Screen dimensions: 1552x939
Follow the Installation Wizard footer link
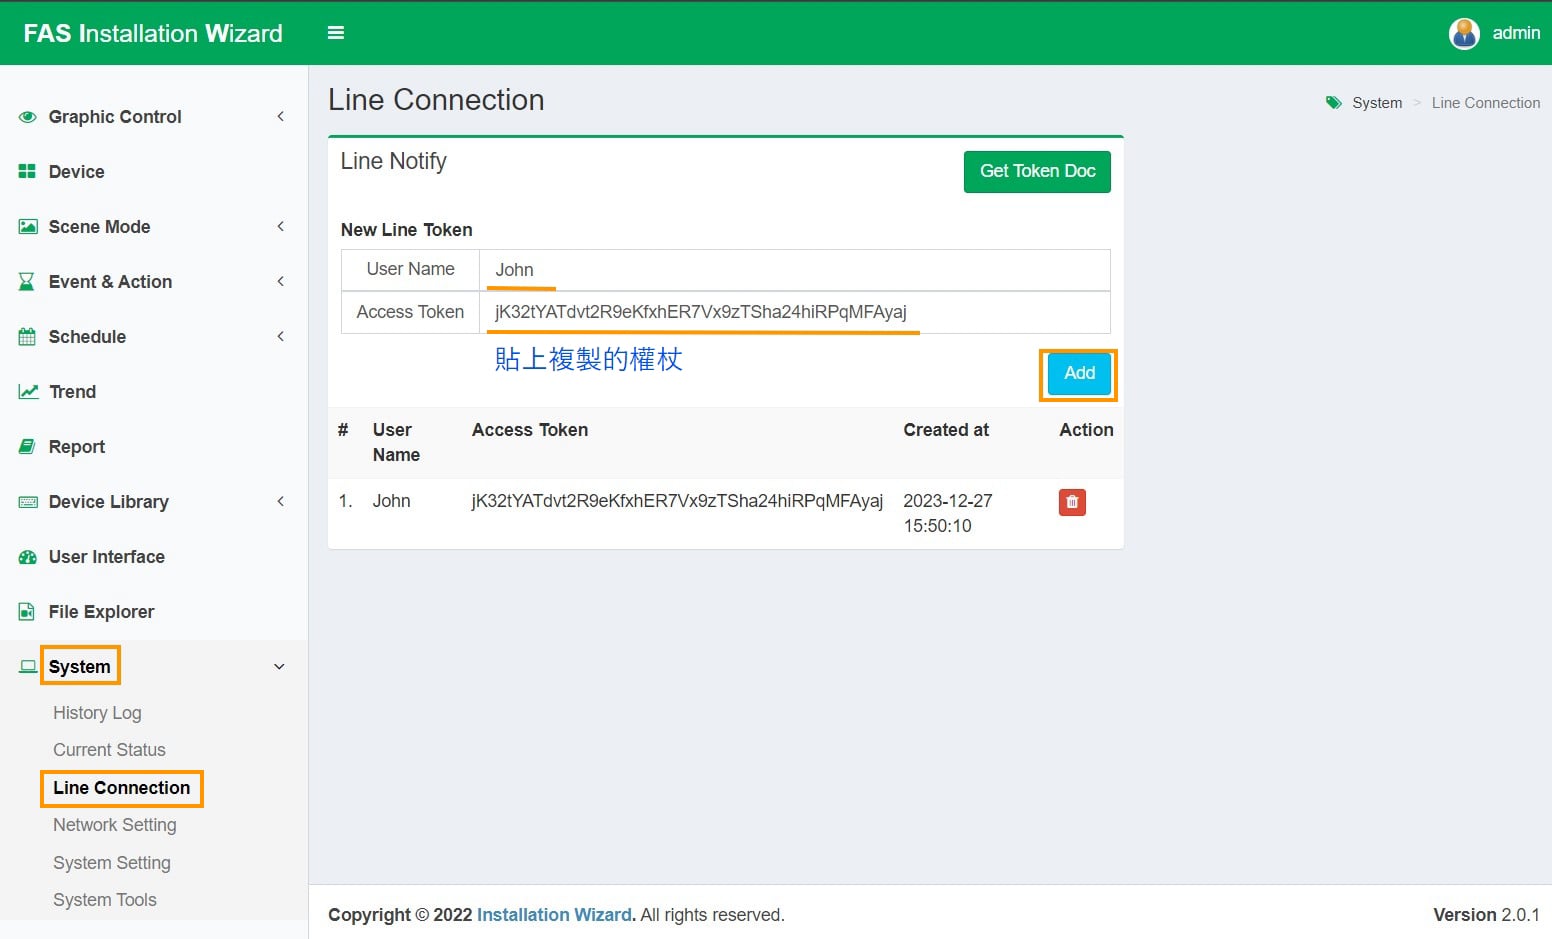[554, 915]
